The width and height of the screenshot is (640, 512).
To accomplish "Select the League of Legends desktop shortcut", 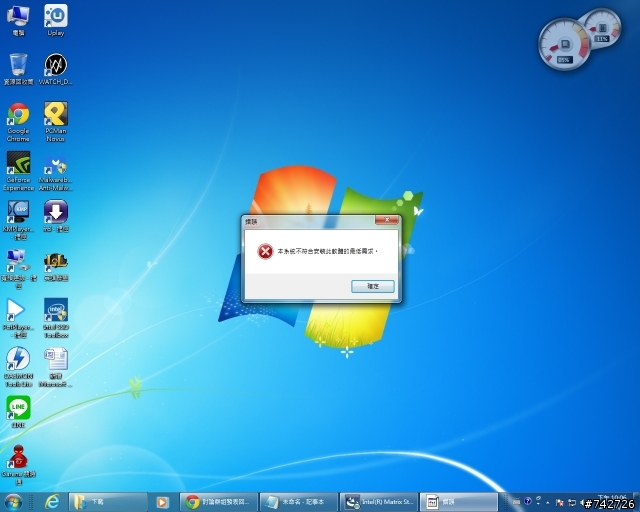I will [56, 265].
